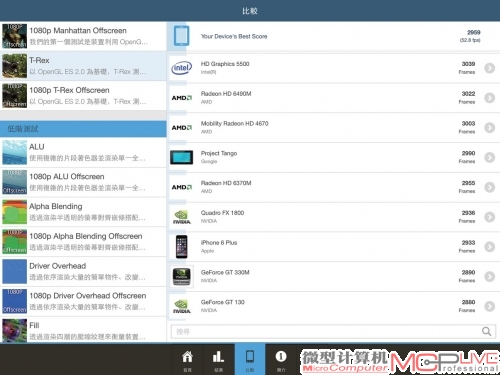This screenshot has width=500, height=375.
Task: Click the GeForce GT 130 name
Action: point(223,302)
